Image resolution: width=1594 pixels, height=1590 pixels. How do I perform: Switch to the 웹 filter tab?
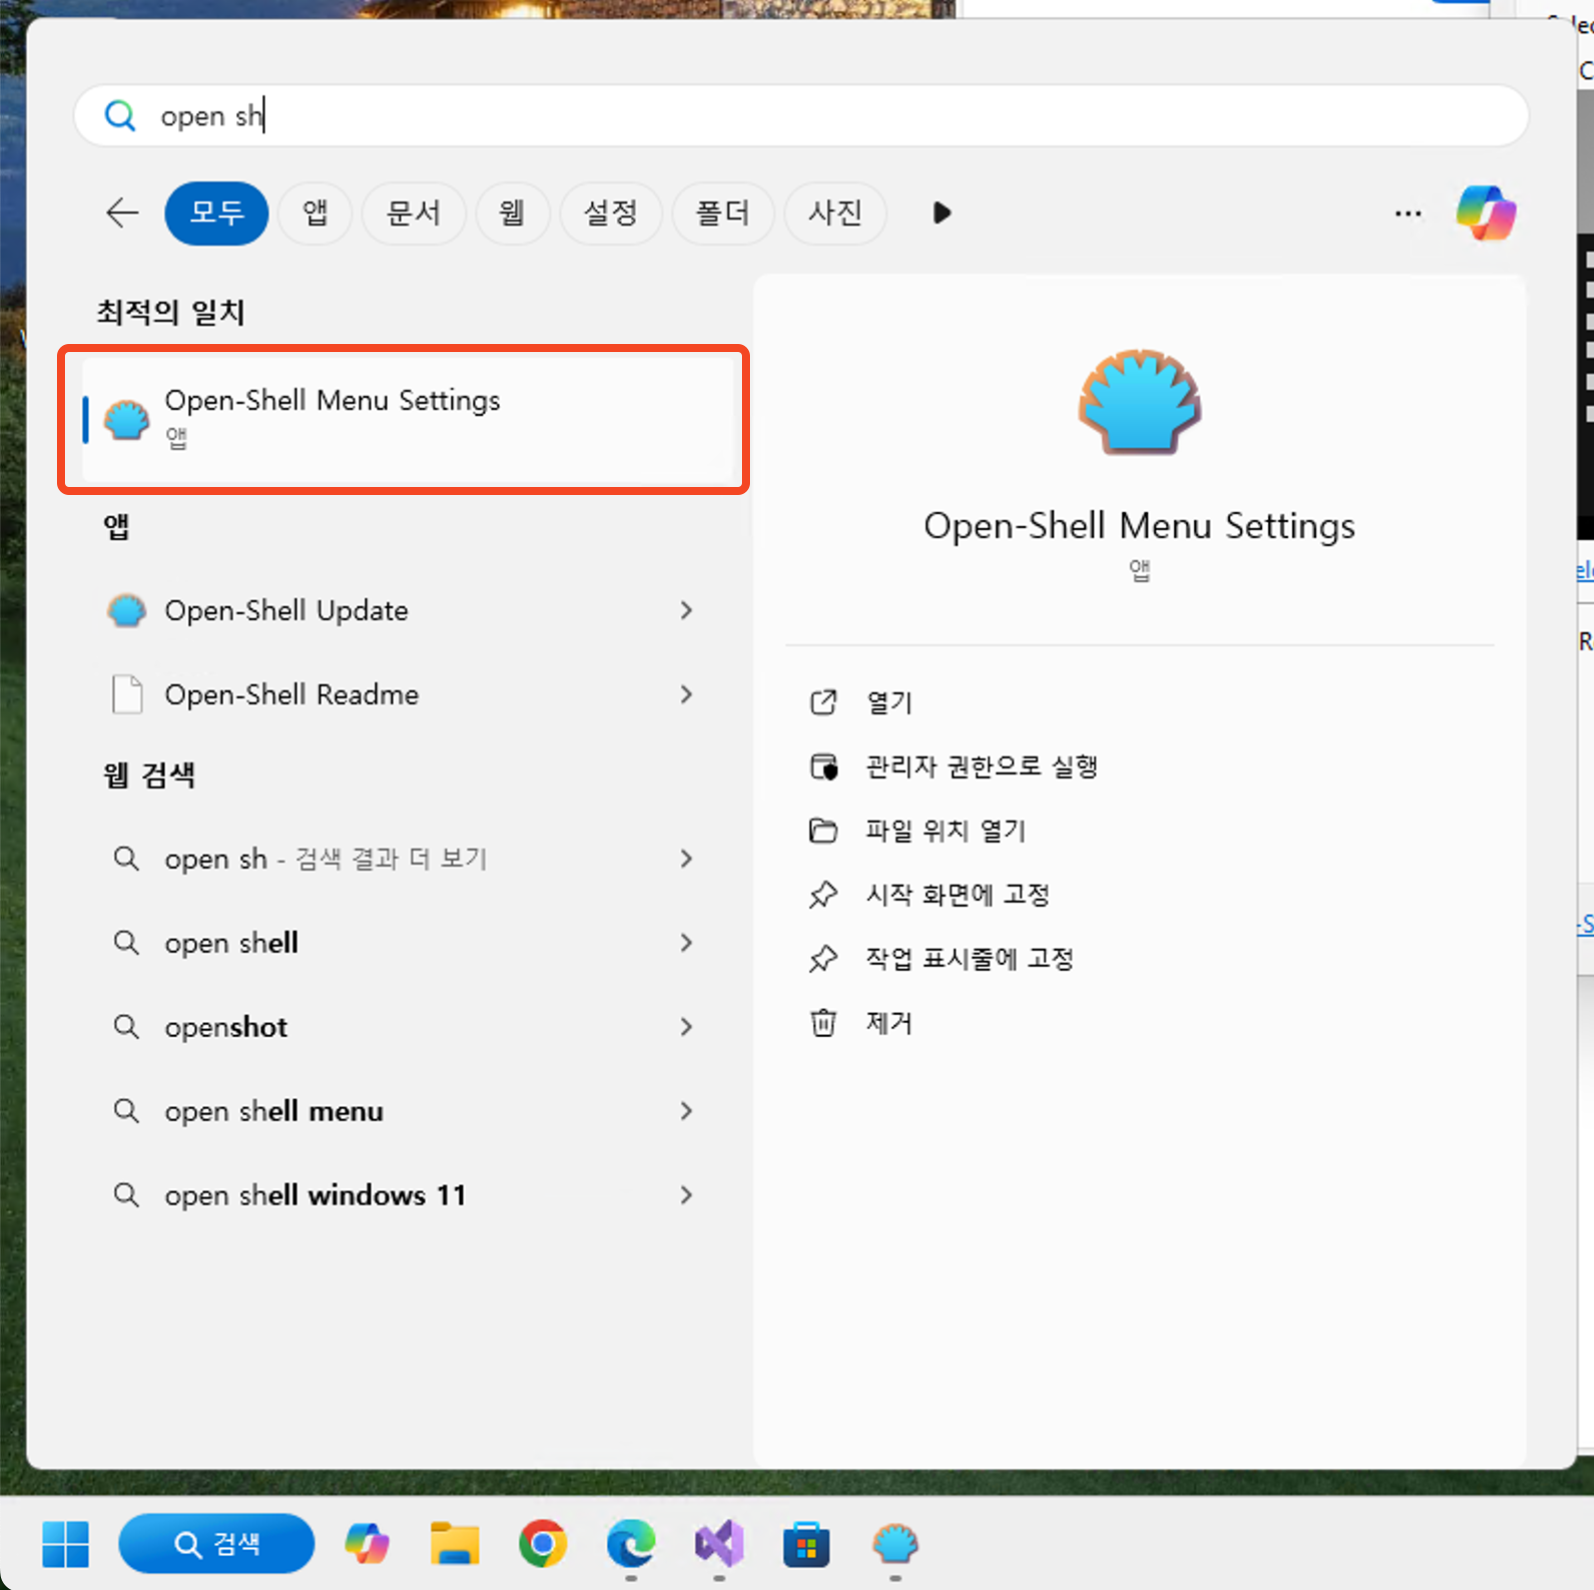pos(512,213)
